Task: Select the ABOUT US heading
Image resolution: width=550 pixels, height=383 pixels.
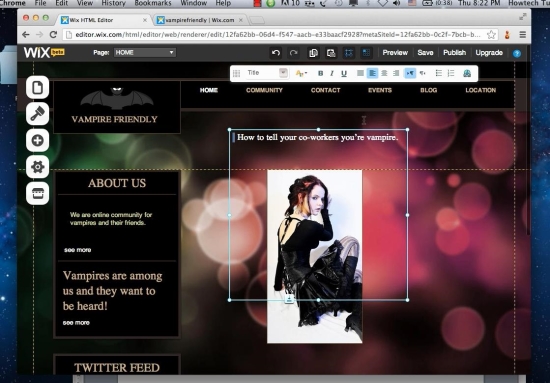Action: 117,183
